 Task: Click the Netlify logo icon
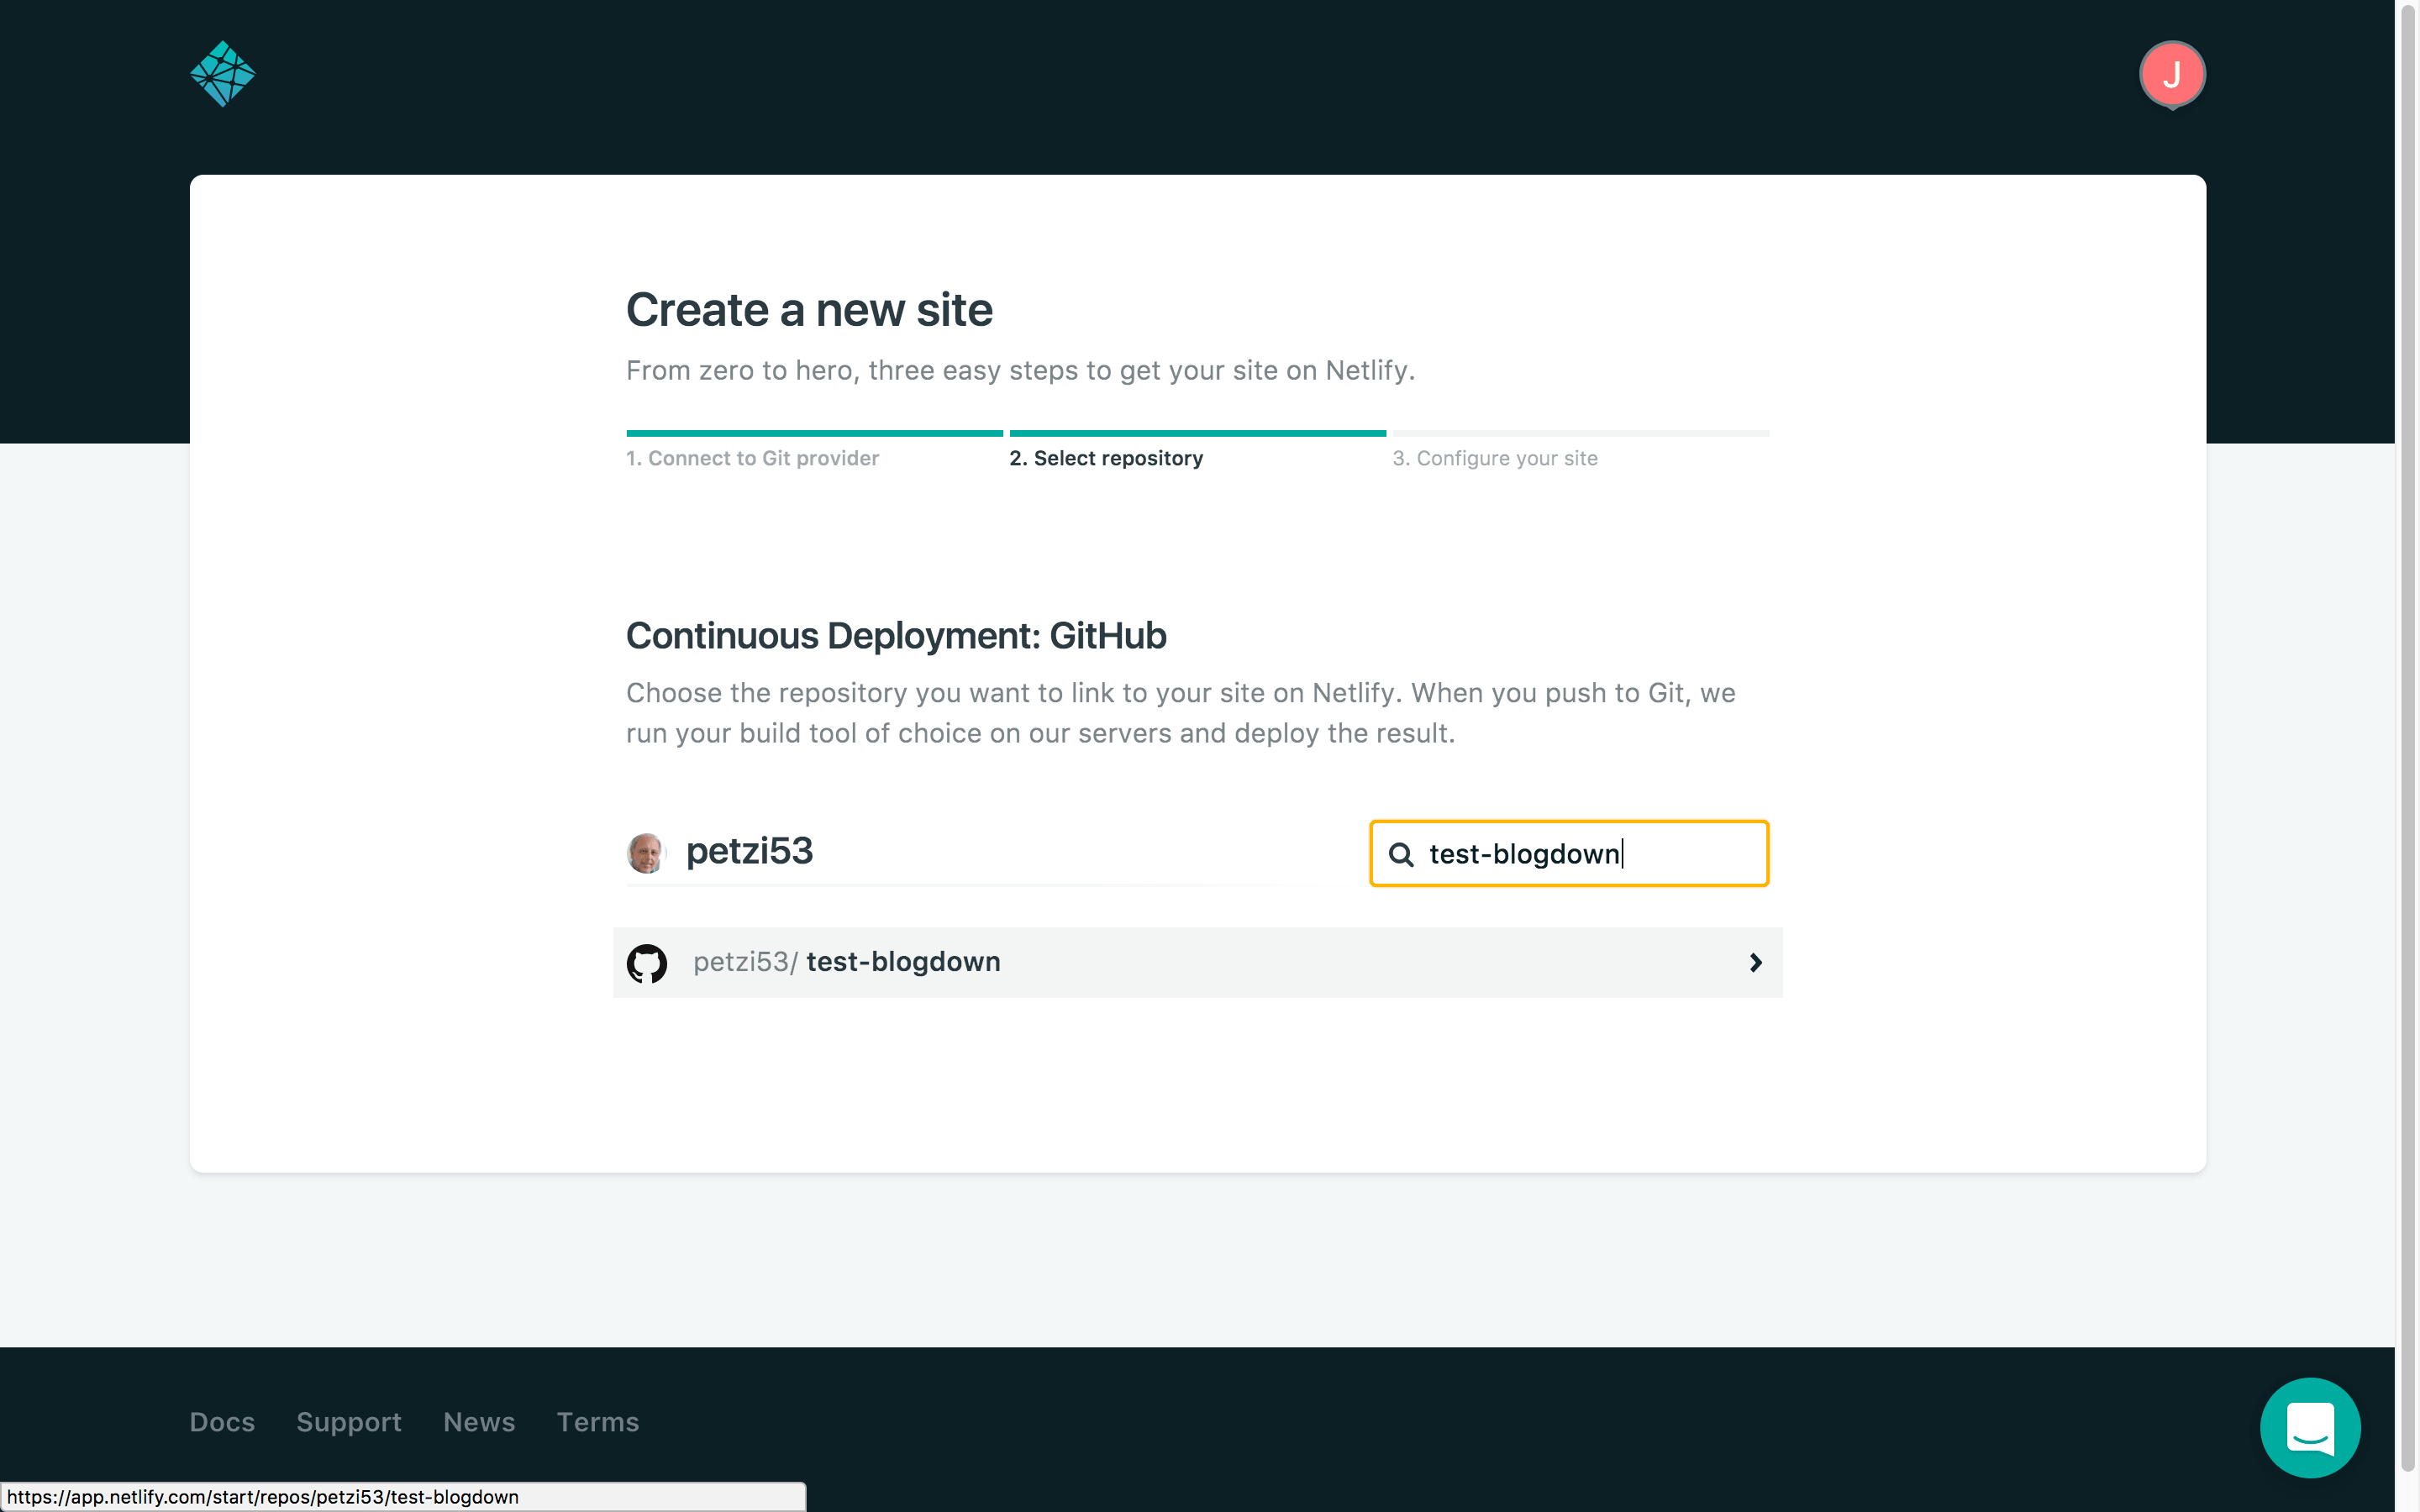(222, 74)
